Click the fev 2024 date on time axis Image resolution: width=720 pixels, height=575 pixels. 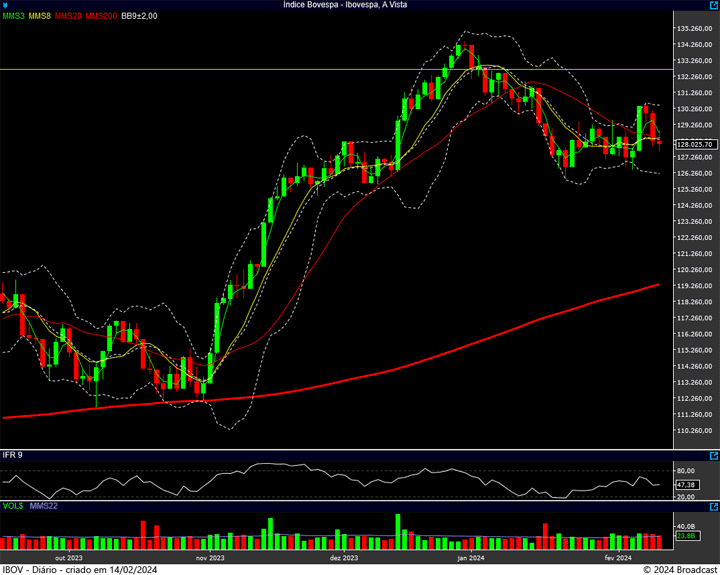pyautogui.click(x=618, y=558)
